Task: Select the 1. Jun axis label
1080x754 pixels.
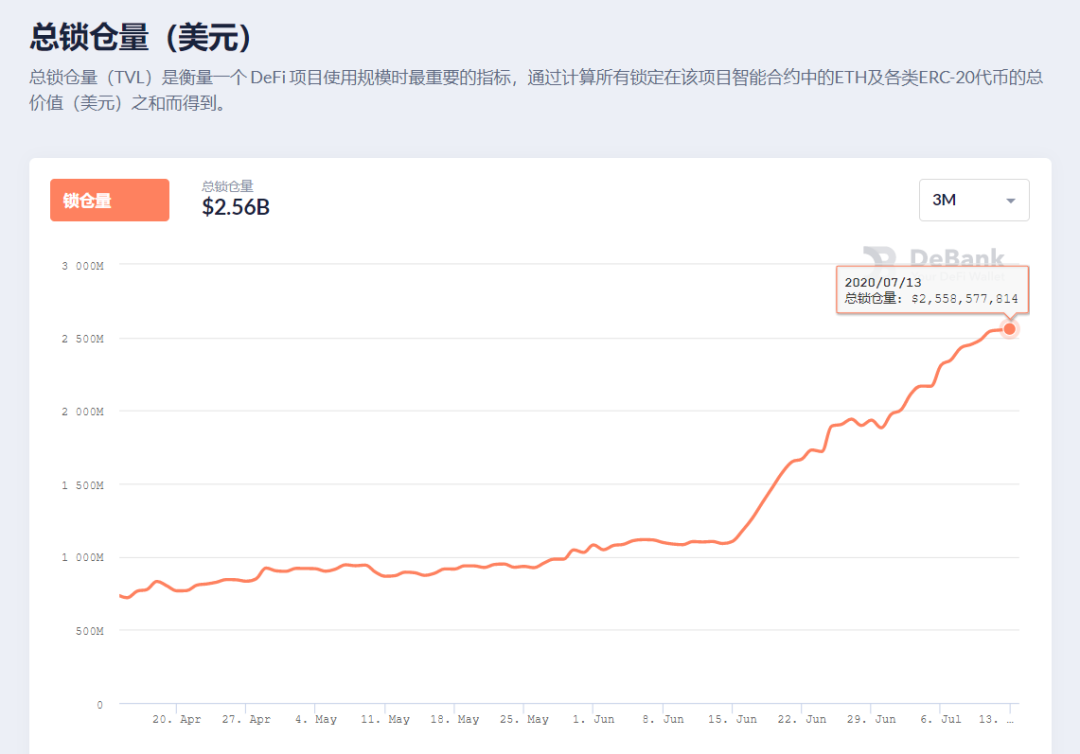Action: pyautogui.click(x=592, y=718)
